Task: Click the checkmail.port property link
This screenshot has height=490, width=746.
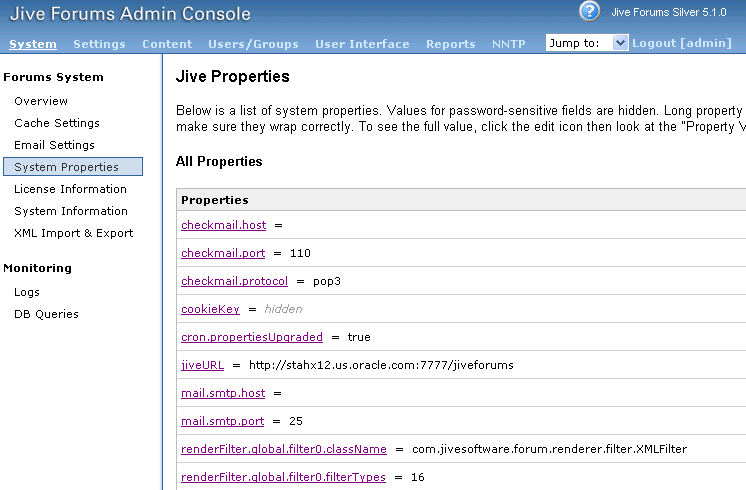Action: point(223,253)
